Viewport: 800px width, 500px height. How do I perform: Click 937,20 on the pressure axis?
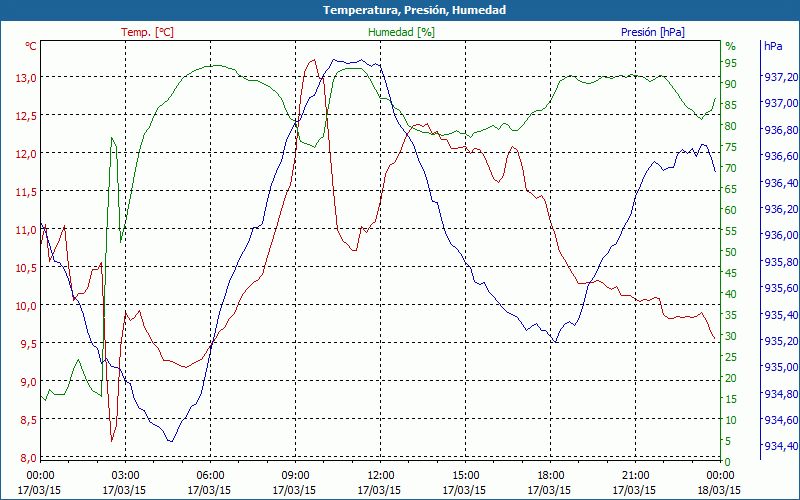781,77
